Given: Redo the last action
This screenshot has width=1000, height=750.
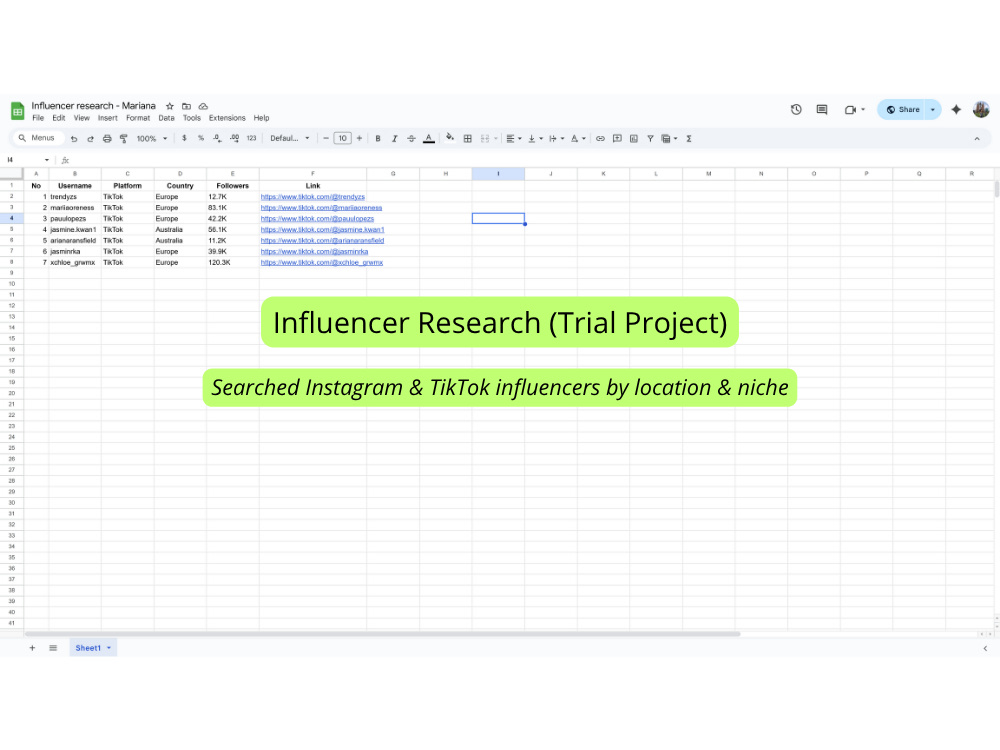Looking at the screenshot, I should click(x=91, y=138).
